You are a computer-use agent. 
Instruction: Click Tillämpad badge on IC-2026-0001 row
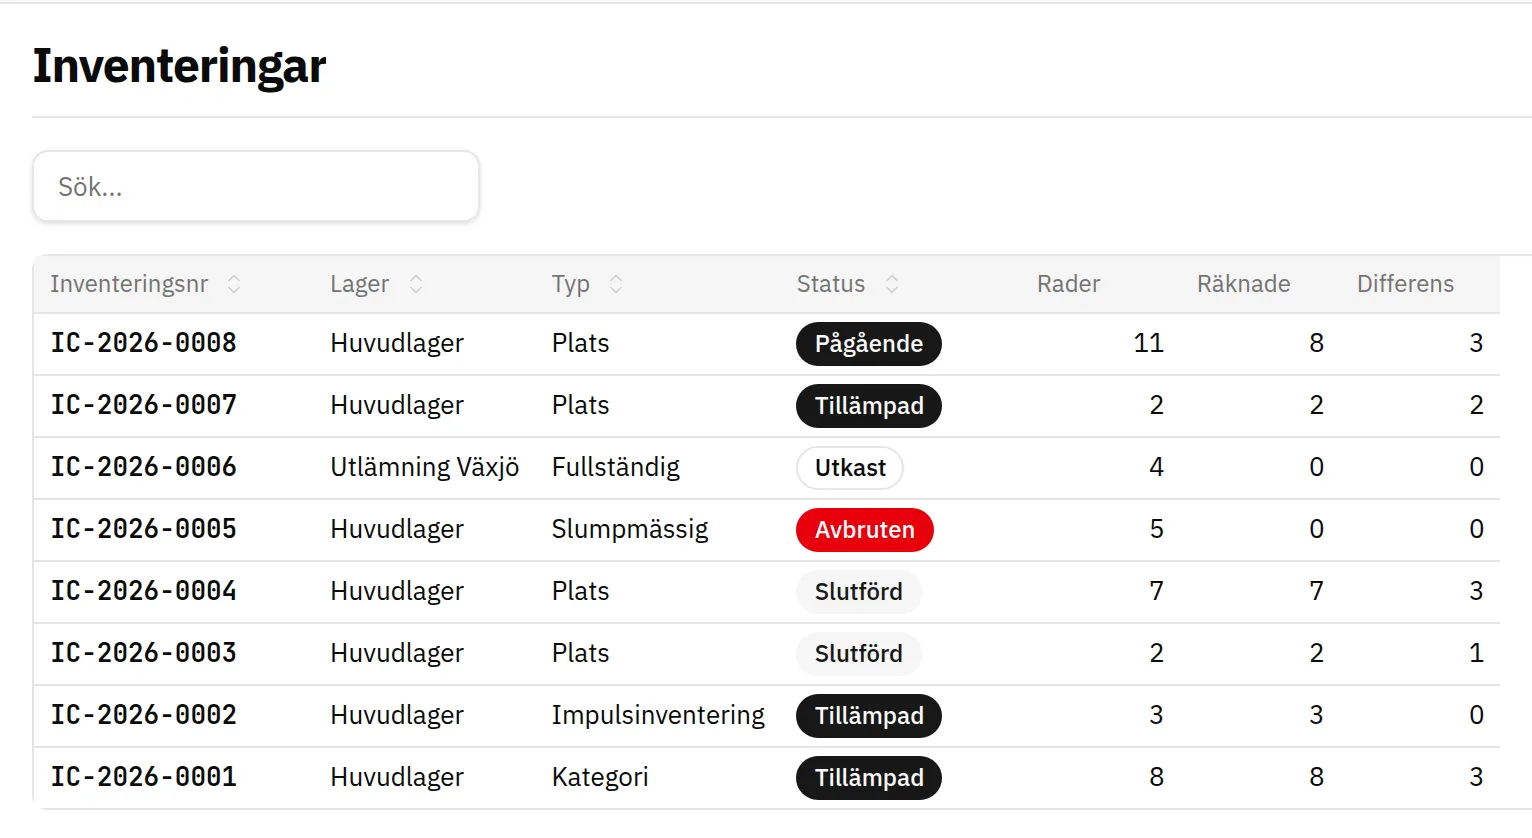click(x=868, y=778)
